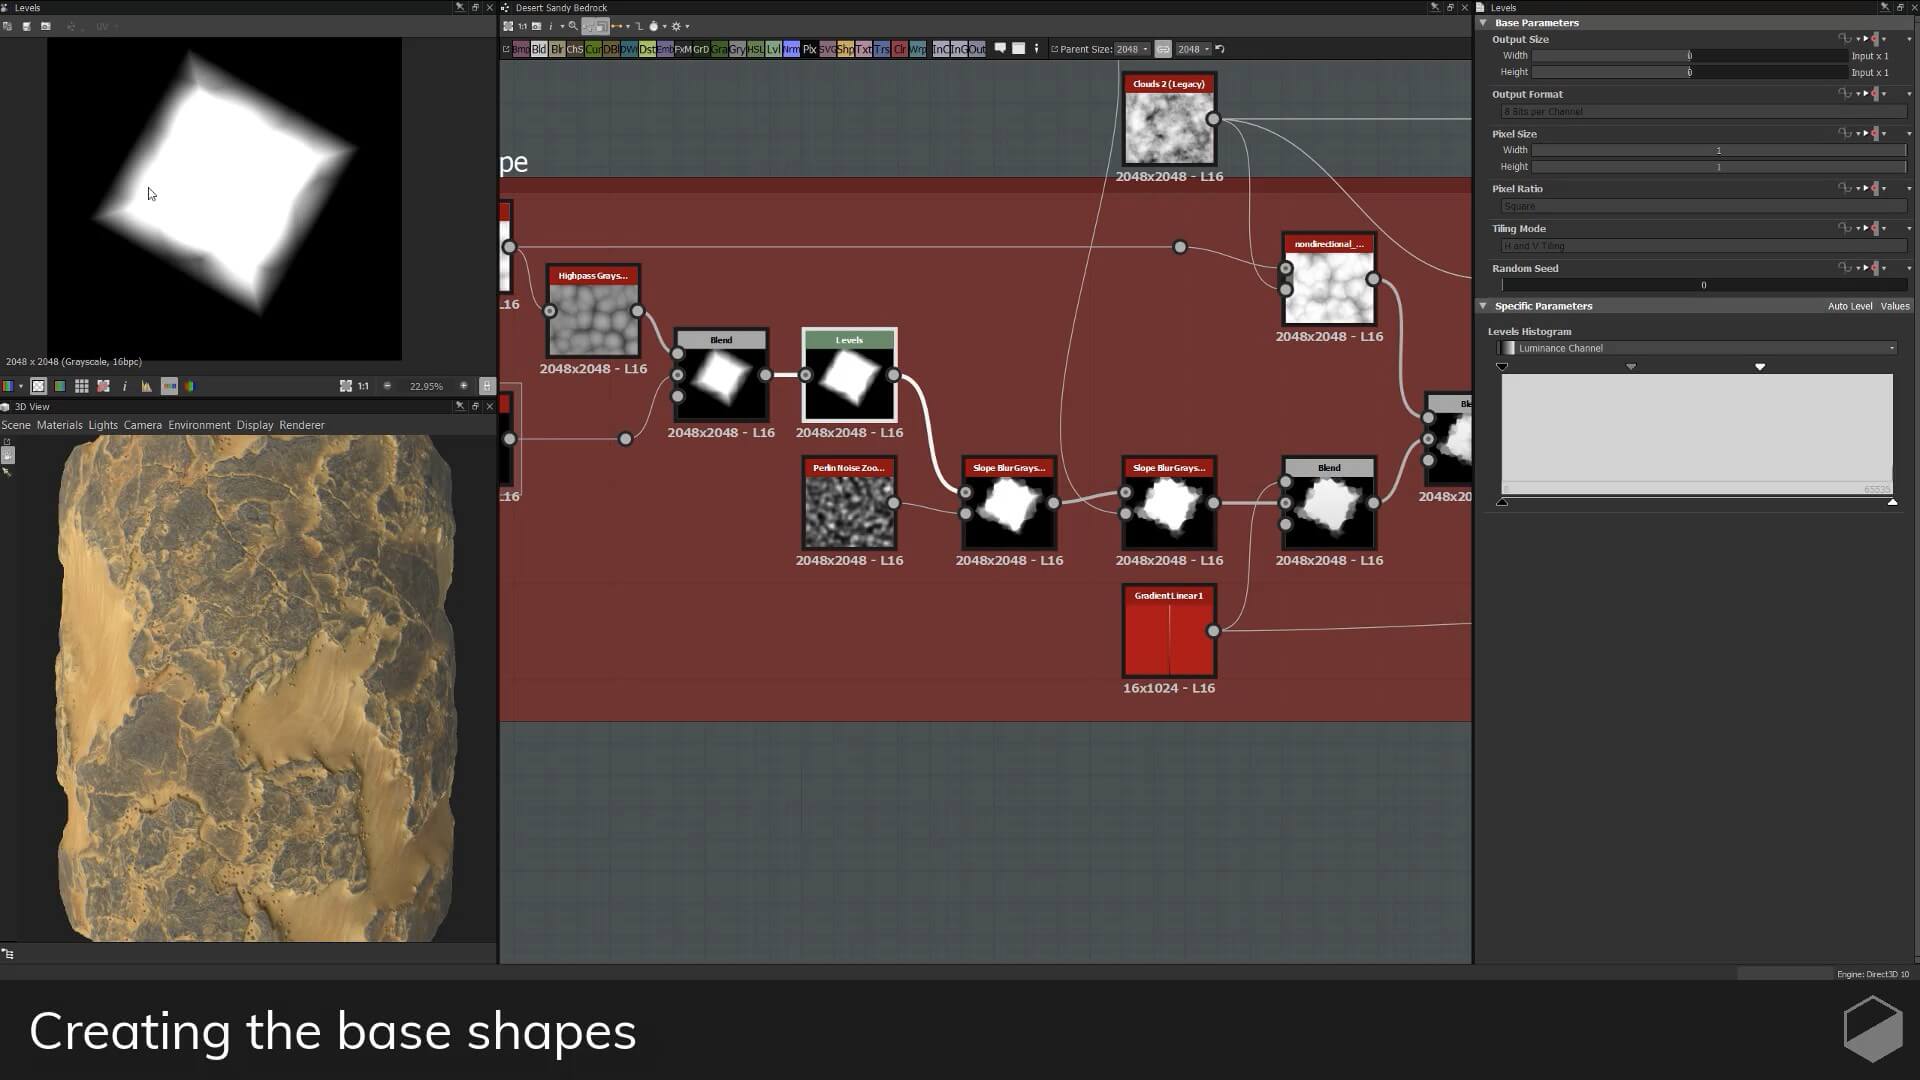Add a Gradient Map via Gra shortcut
The width and height of the screenshot is (1920, 1080).
click(720, 49)
